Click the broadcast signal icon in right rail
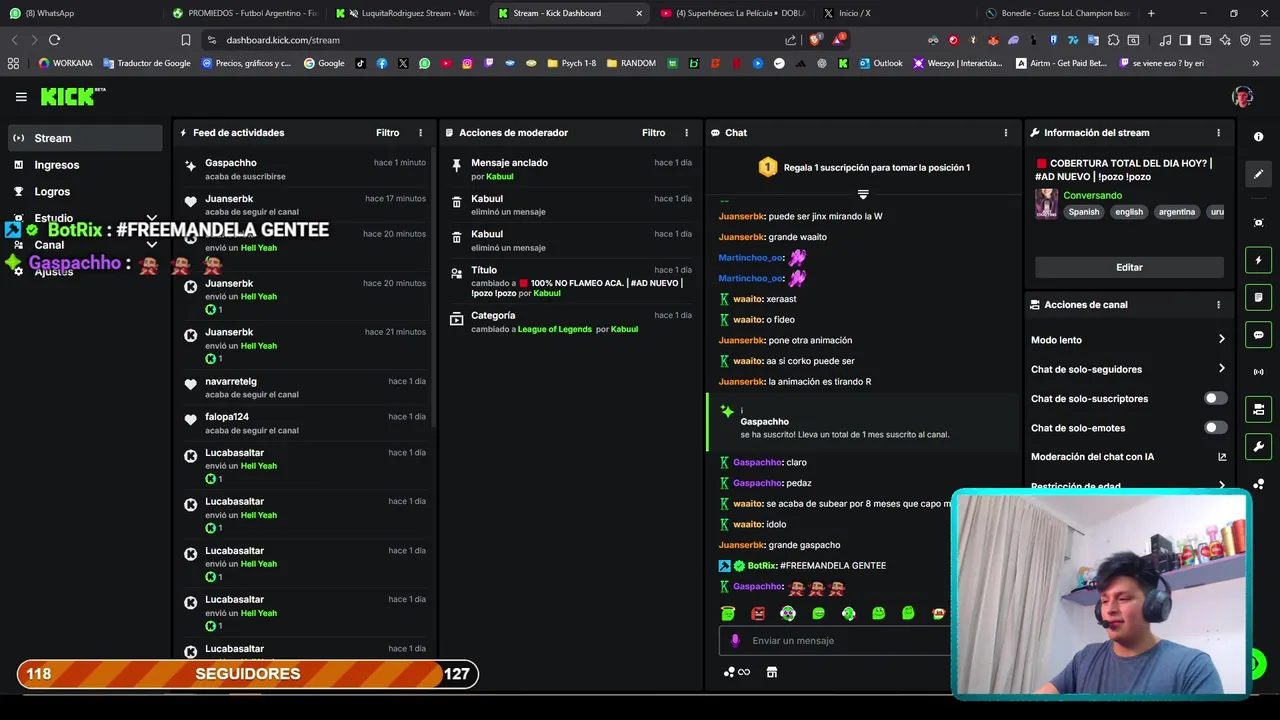Screen dimensions: 1280x720 coord(1258,372)
